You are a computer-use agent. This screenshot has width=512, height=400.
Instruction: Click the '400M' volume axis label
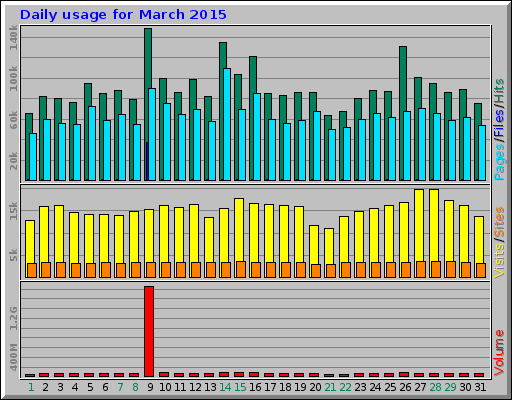click(14, 357)
